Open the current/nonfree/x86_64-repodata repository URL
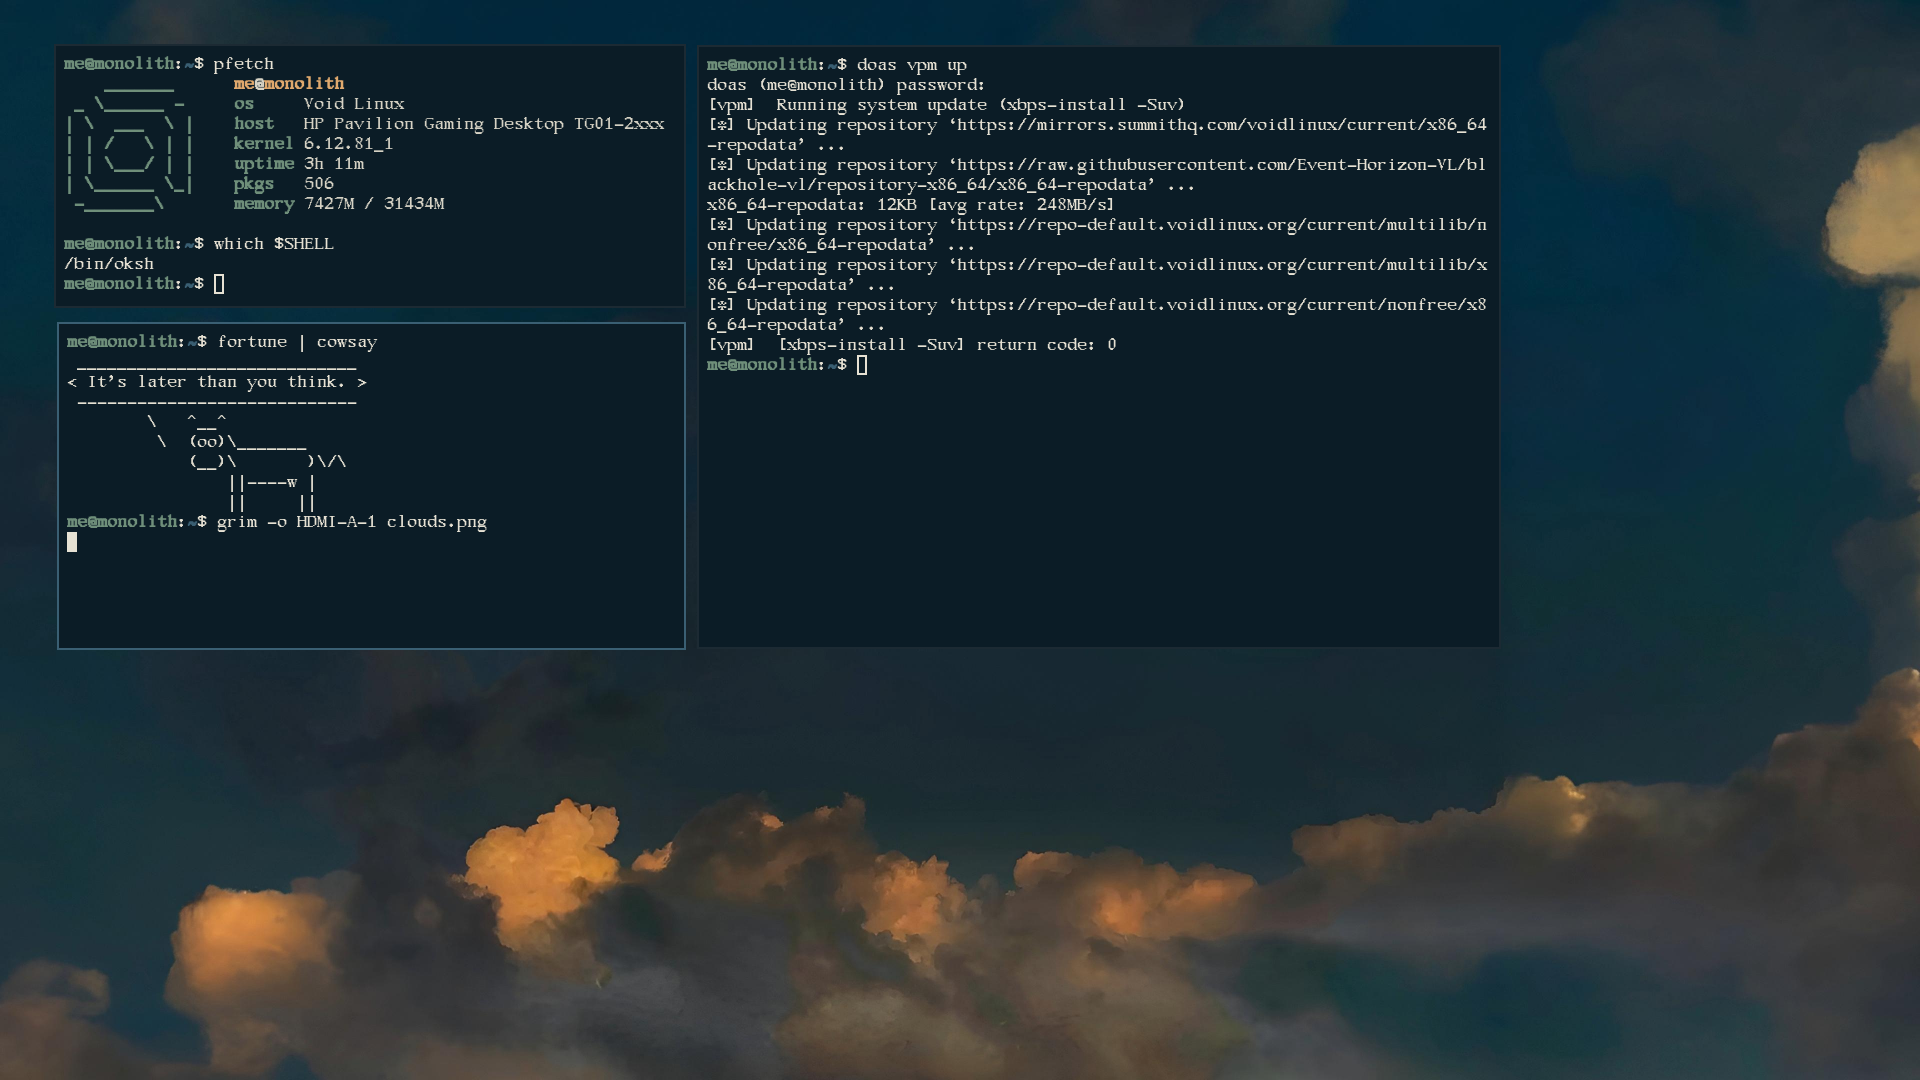This screenshot has height=1080, width=1920. tap(1097, 315)
